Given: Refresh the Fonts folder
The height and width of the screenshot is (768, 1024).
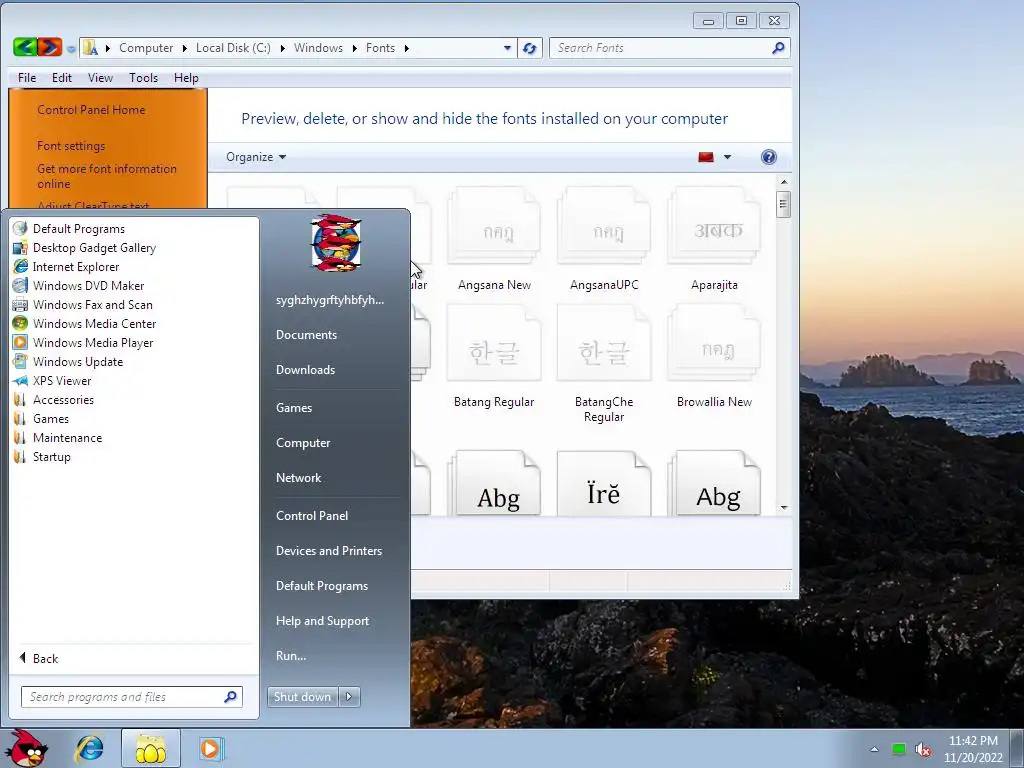Looking at the screenshot, I should [x=530, y=48].
